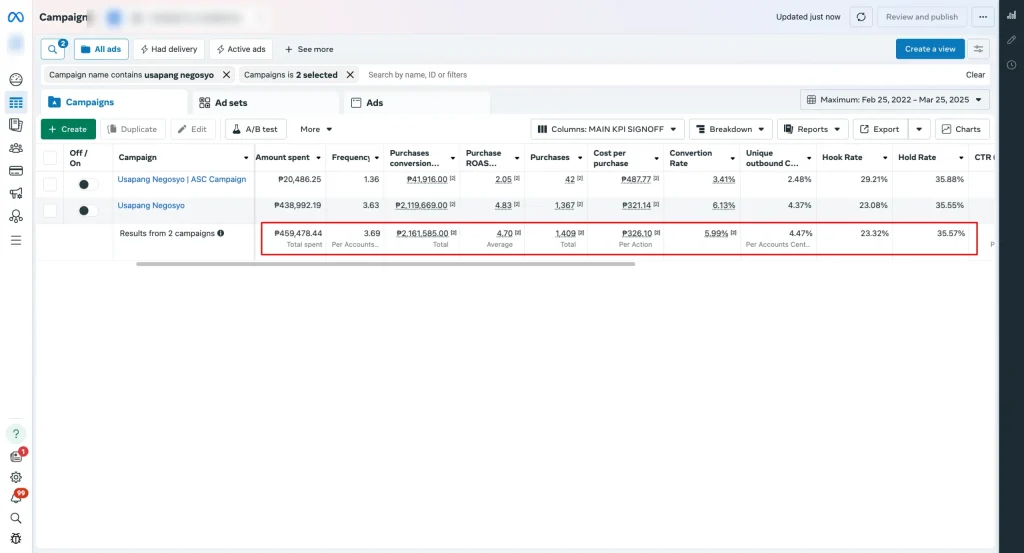The height and width of the screenshot is (553, 1024).
Task: Open the customize view sliders icon
Action: pyautogui.click(x=978, y=49)
